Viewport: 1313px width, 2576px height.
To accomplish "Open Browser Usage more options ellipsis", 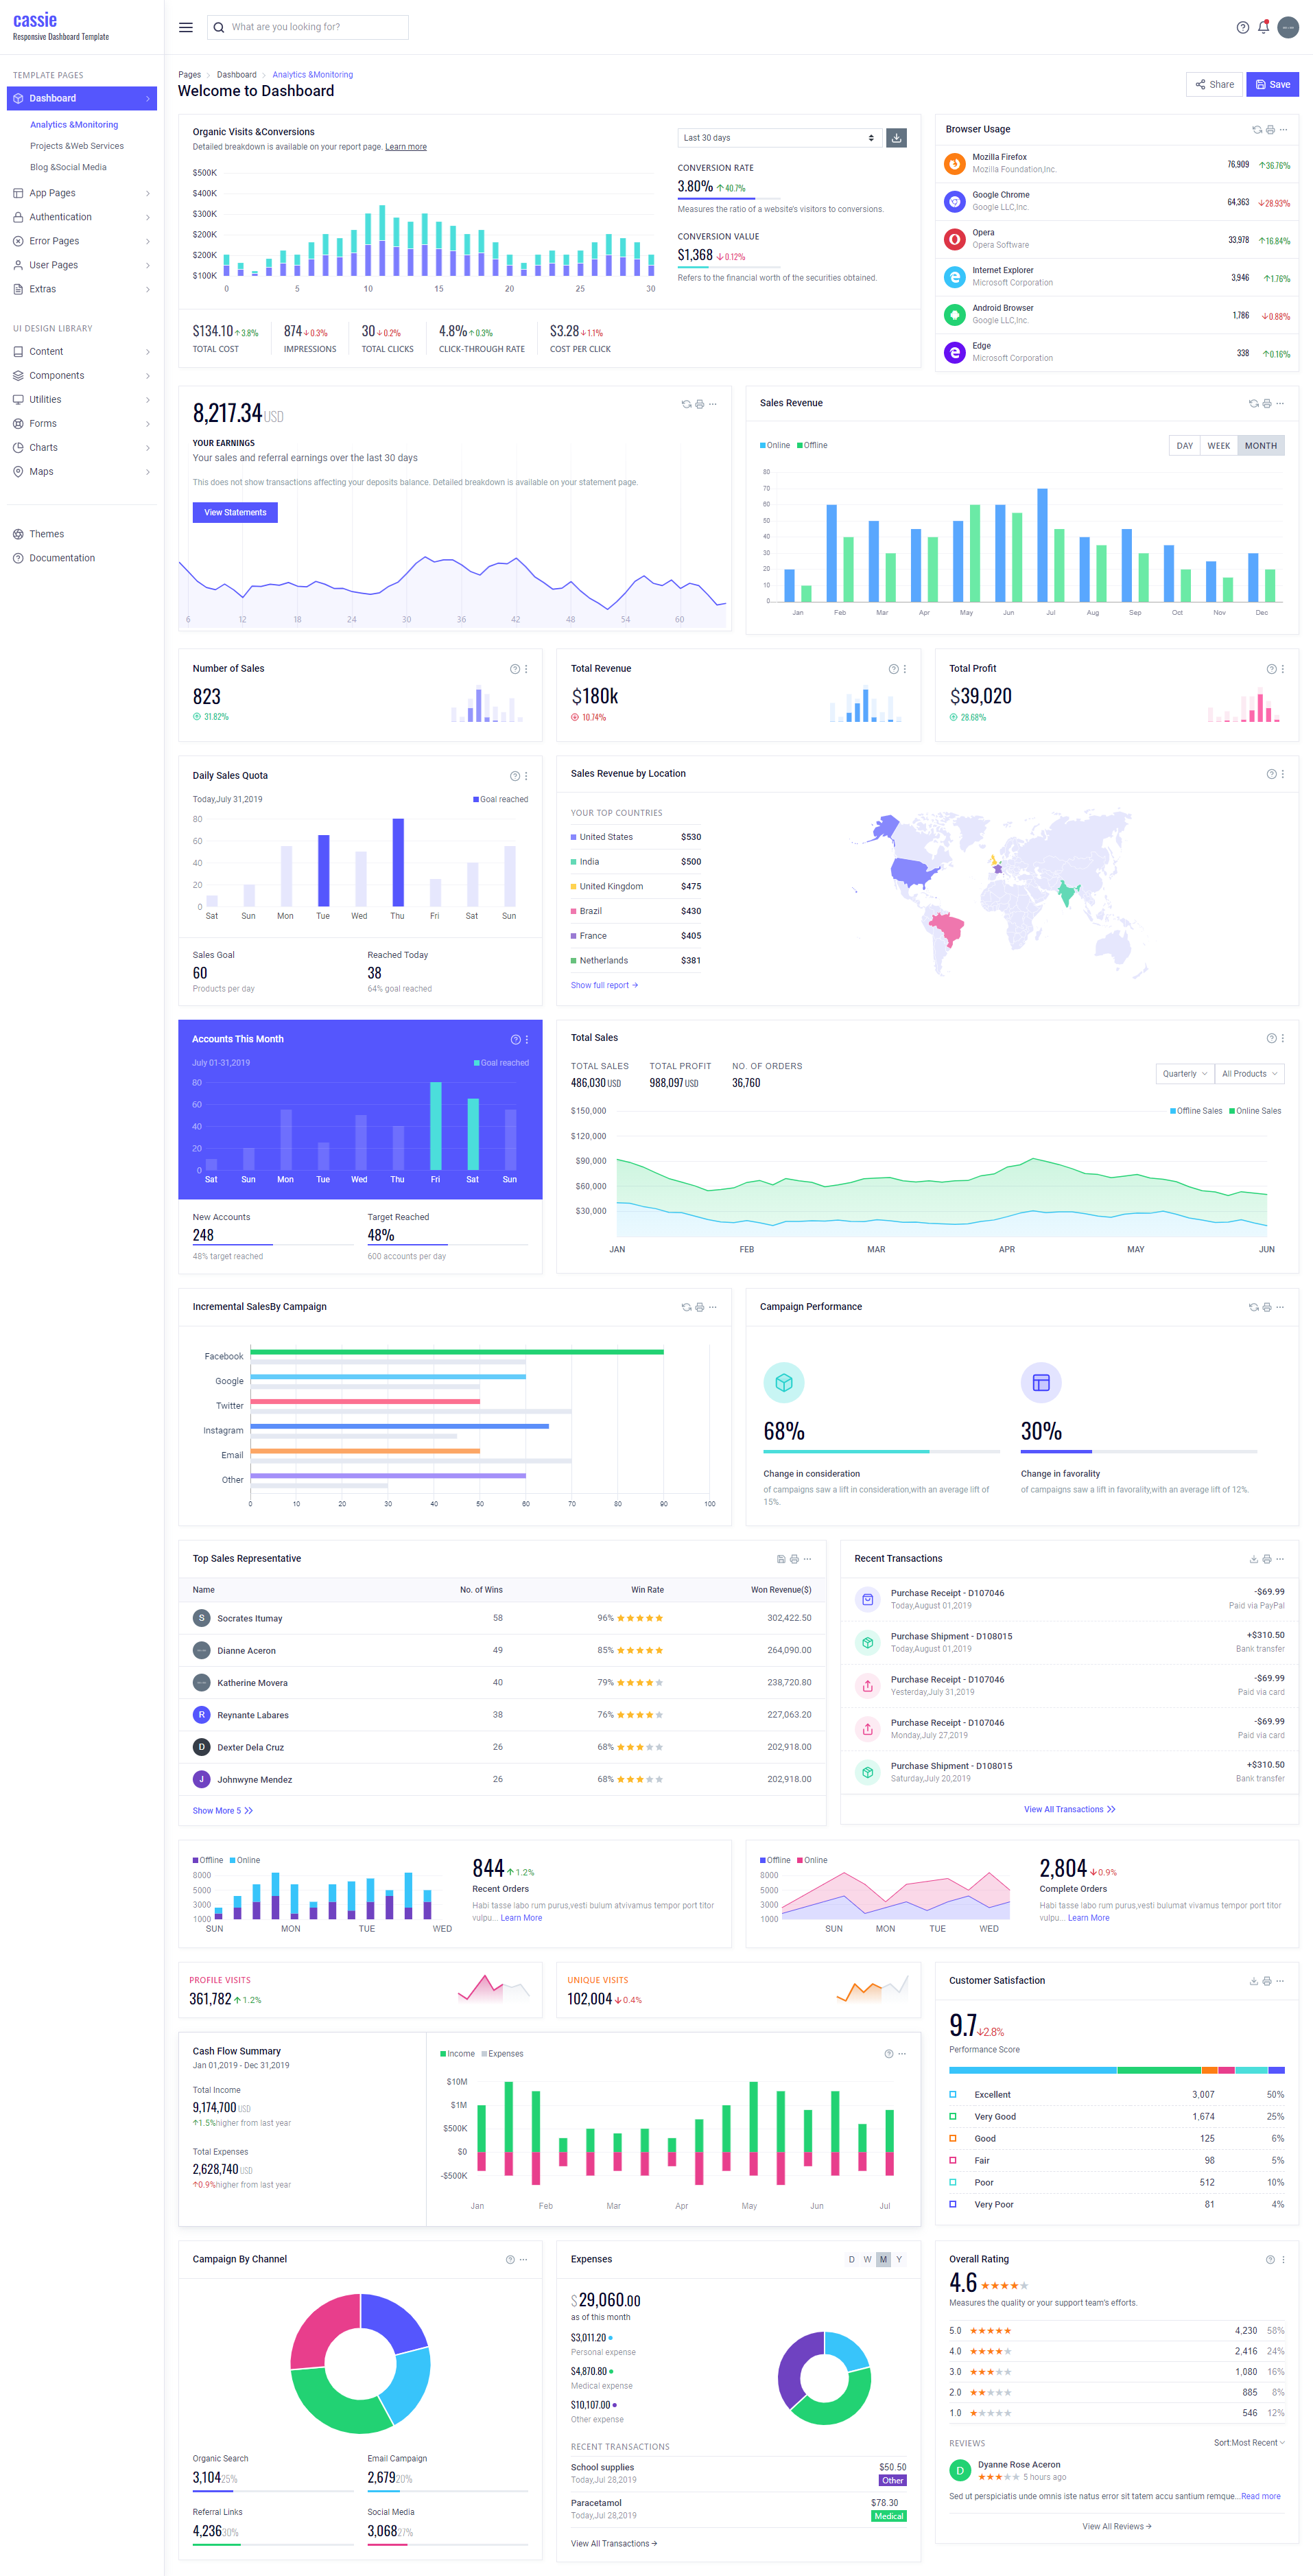I will click(1283, 130).
